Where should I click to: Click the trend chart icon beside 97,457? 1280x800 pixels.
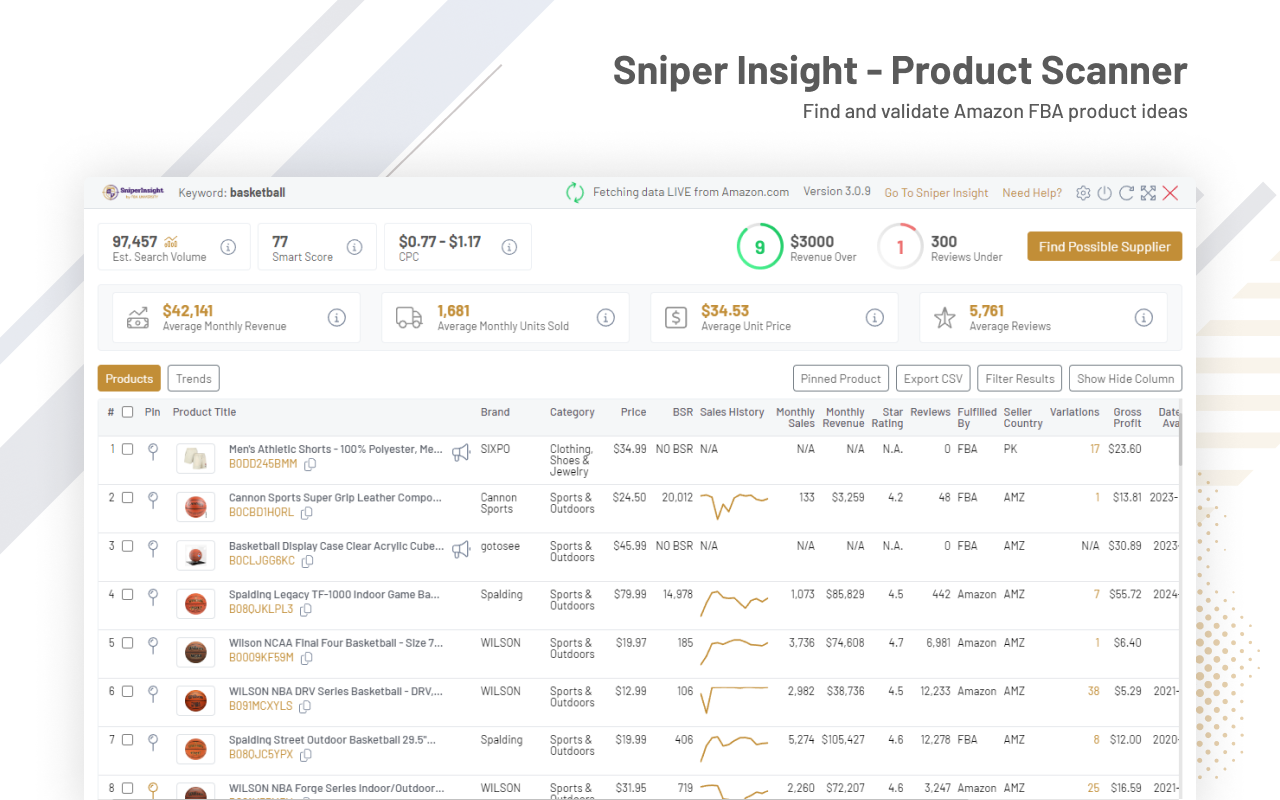coord(171,241)
